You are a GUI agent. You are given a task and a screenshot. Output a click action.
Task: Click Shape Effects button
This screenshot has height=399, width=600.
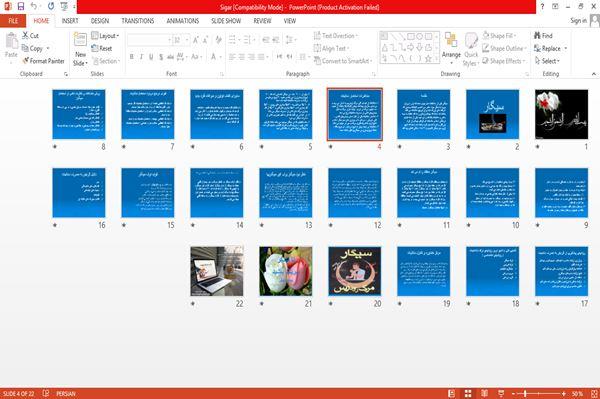pos(504,61)
